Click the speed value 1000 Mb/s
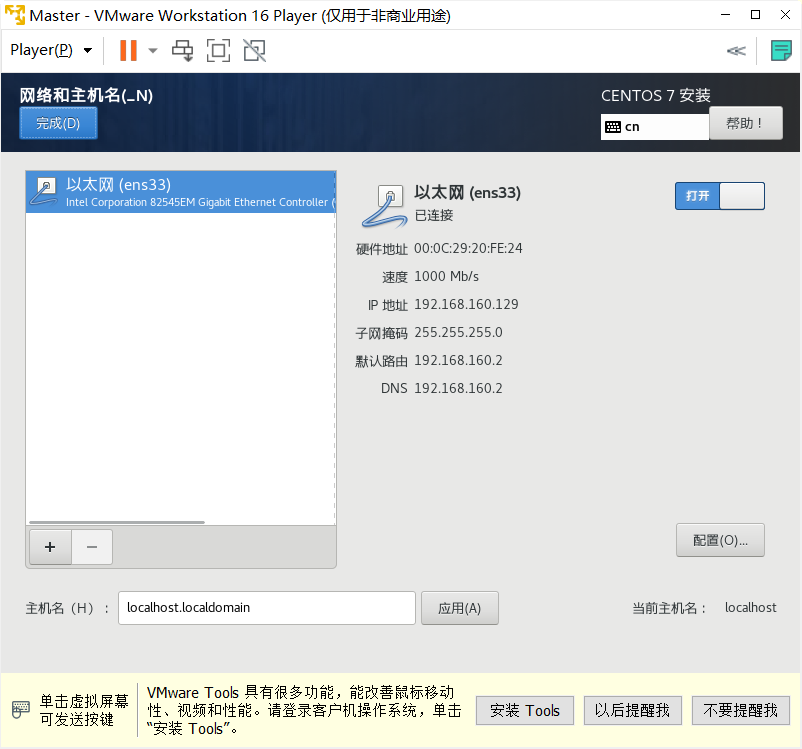The width and height of the screenshot is (802, 749). click(x=446, y=277)
